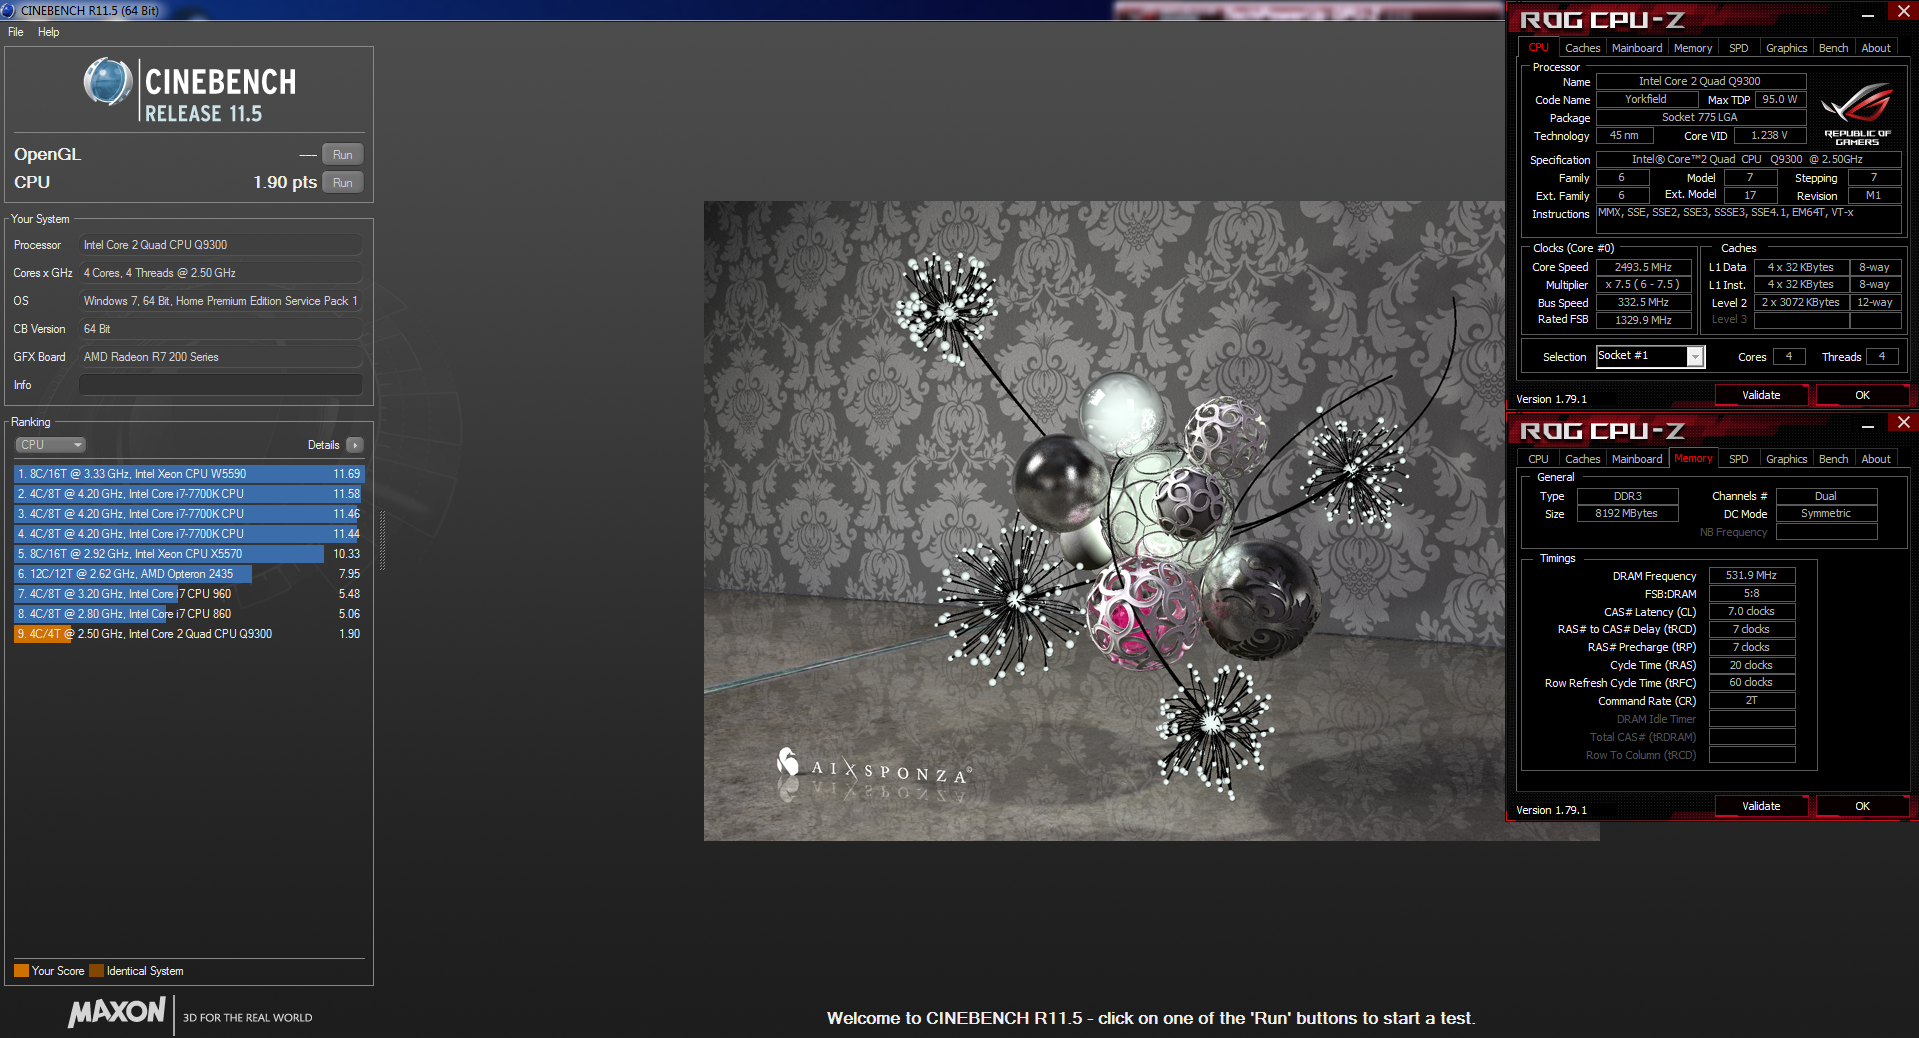Click the DRAM Frequency 531.9 MHz value
The height and width of the screenshot is (1038, 1919).
[x=1751, y=575]
